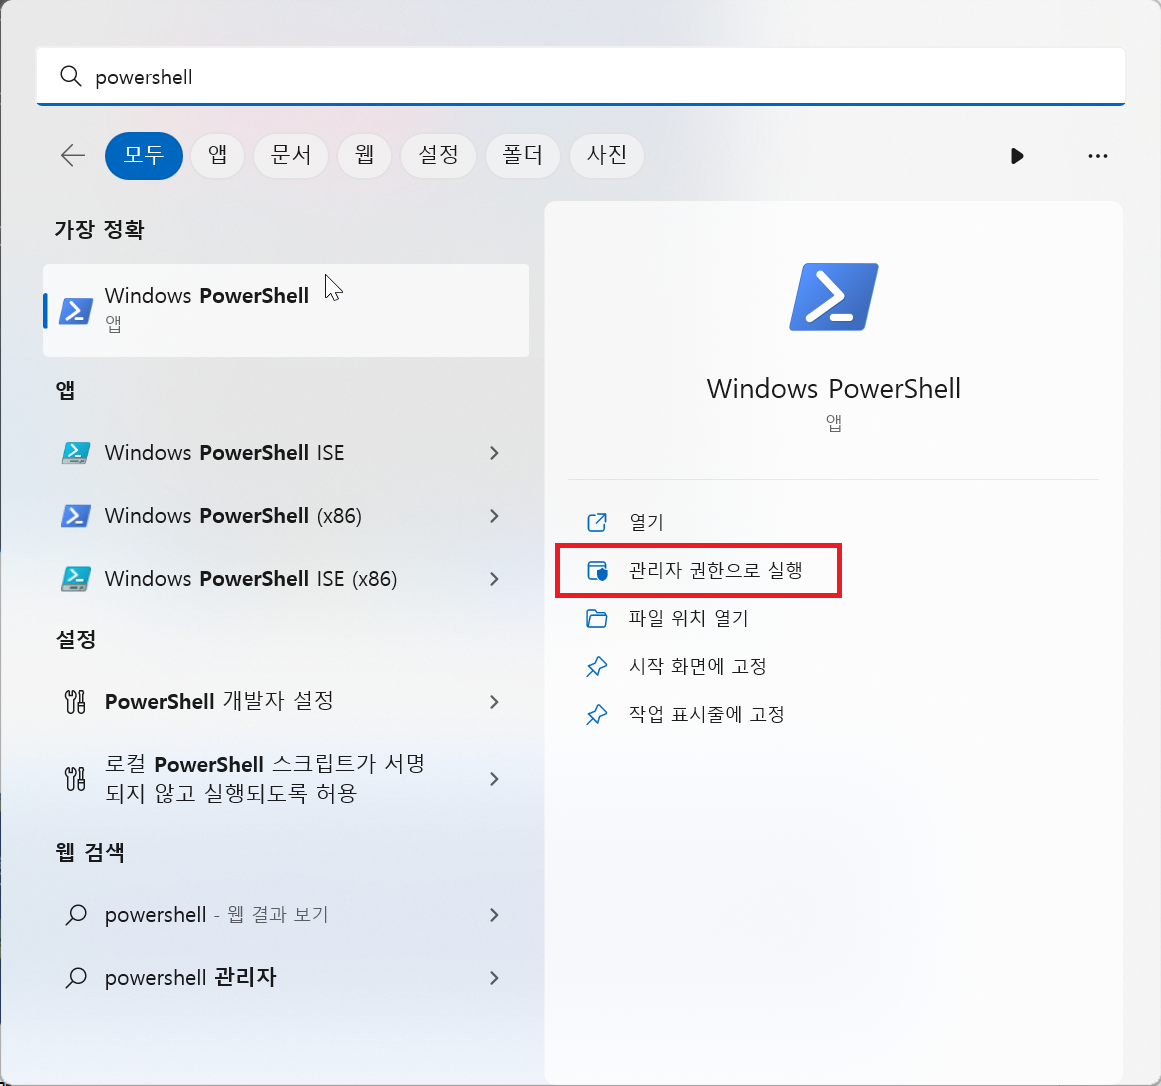Click the search magnifier icon
1161x1086 pixels.
(70, 76)
